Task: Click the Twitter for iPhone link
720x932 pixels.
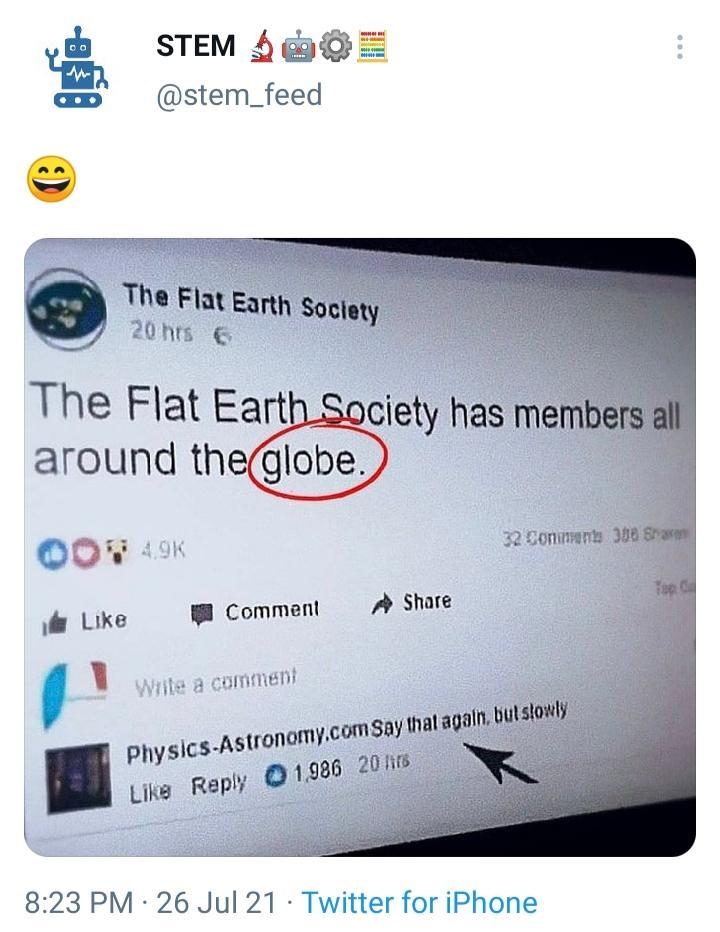Action: tap(419, 902)
